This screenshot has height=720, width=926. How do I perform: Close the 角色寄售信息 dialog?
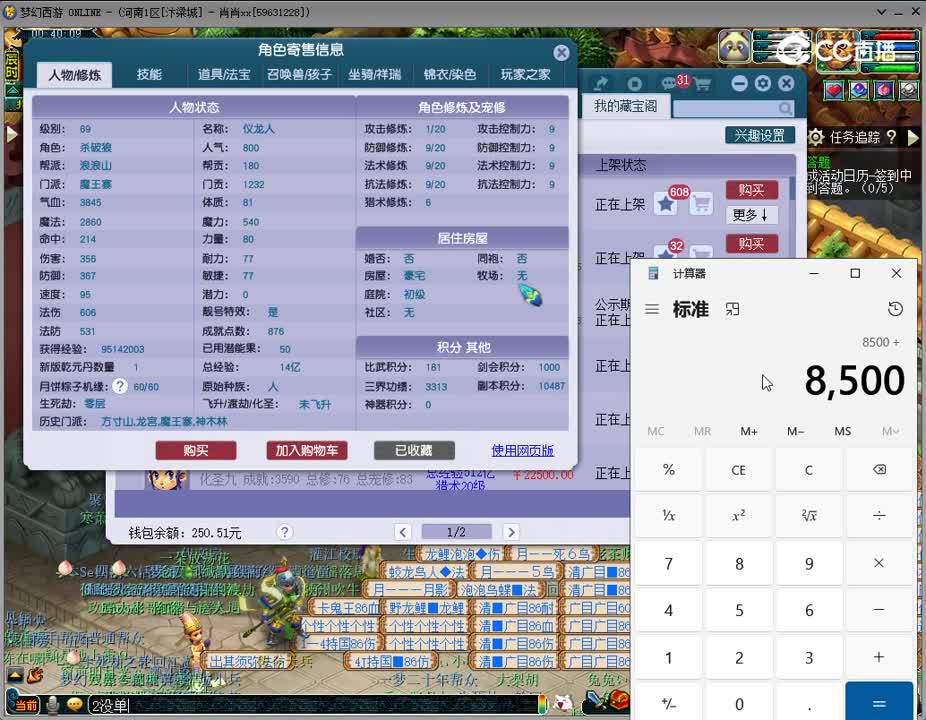click(x=561, y=53)
